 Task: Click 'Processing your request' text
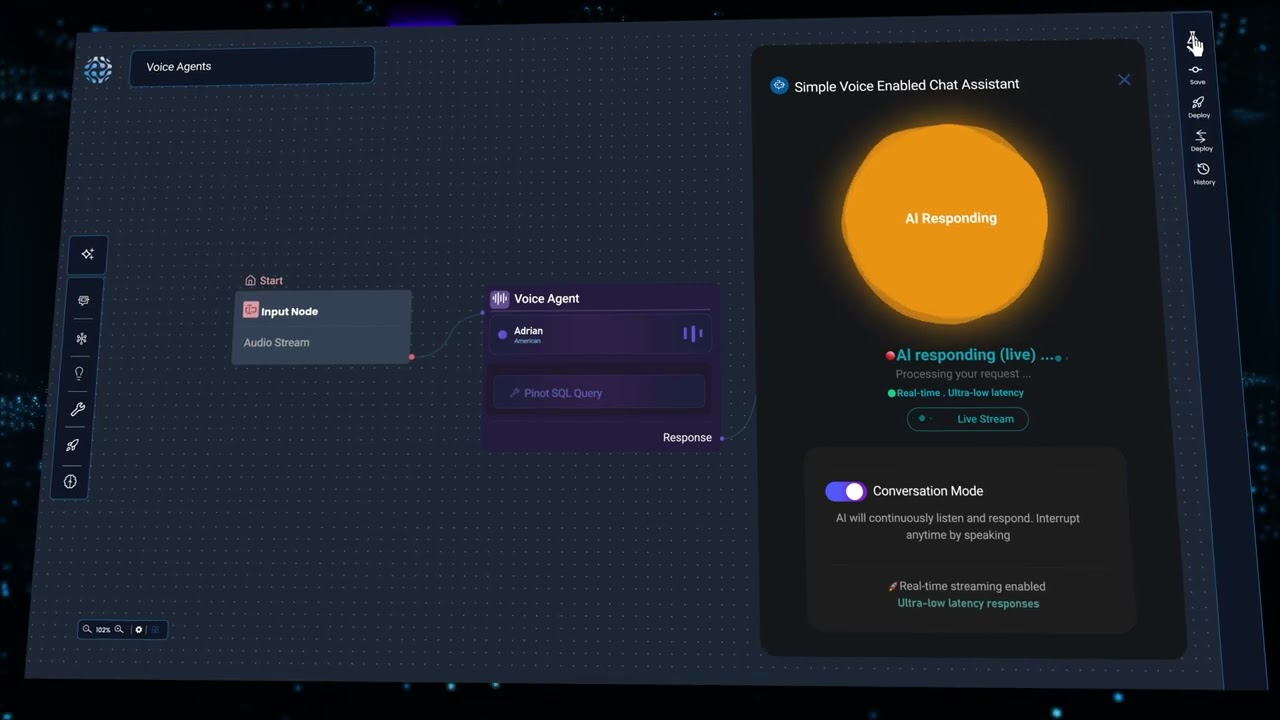[963, 374]
